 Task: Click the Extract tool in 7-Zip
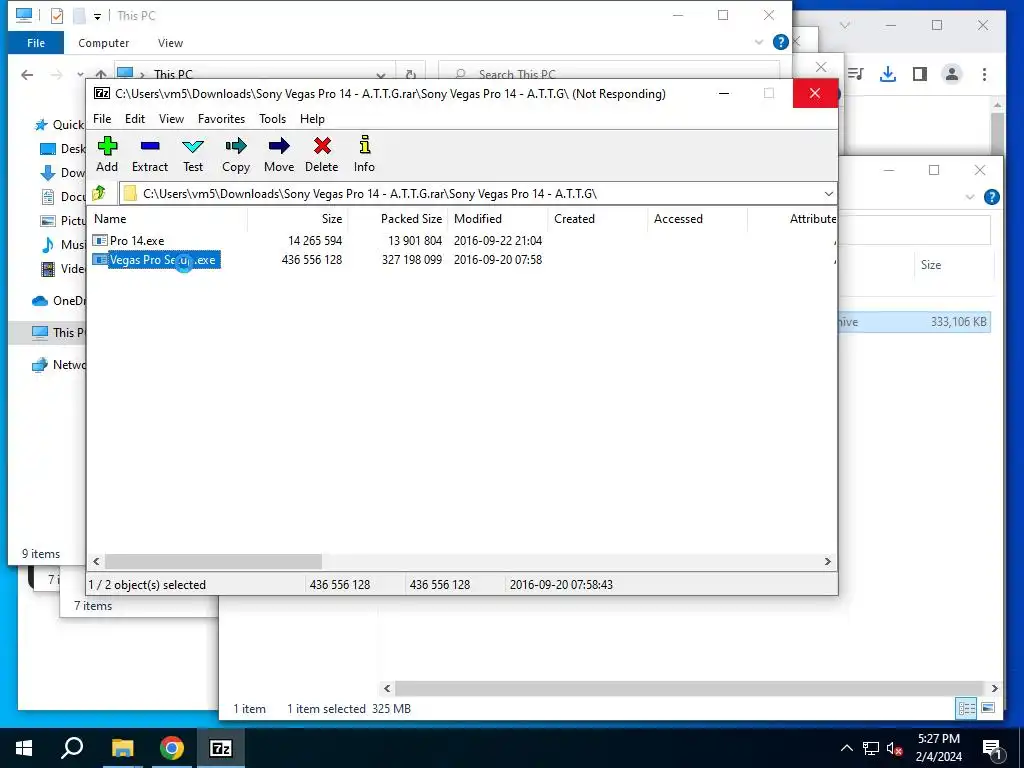tap(150, 154)
